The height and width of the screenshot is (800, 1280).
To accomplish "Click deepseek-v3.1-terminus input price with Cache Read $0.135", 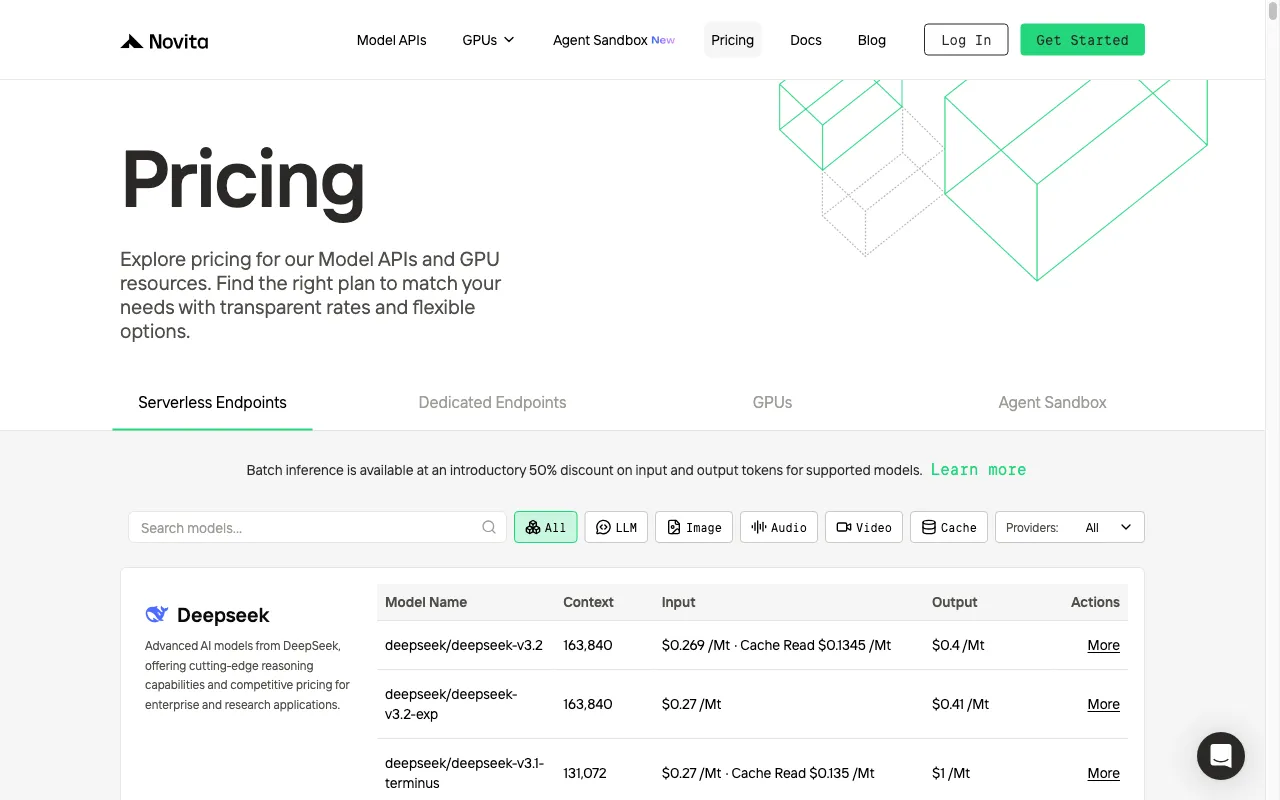I will pos(768,773).
